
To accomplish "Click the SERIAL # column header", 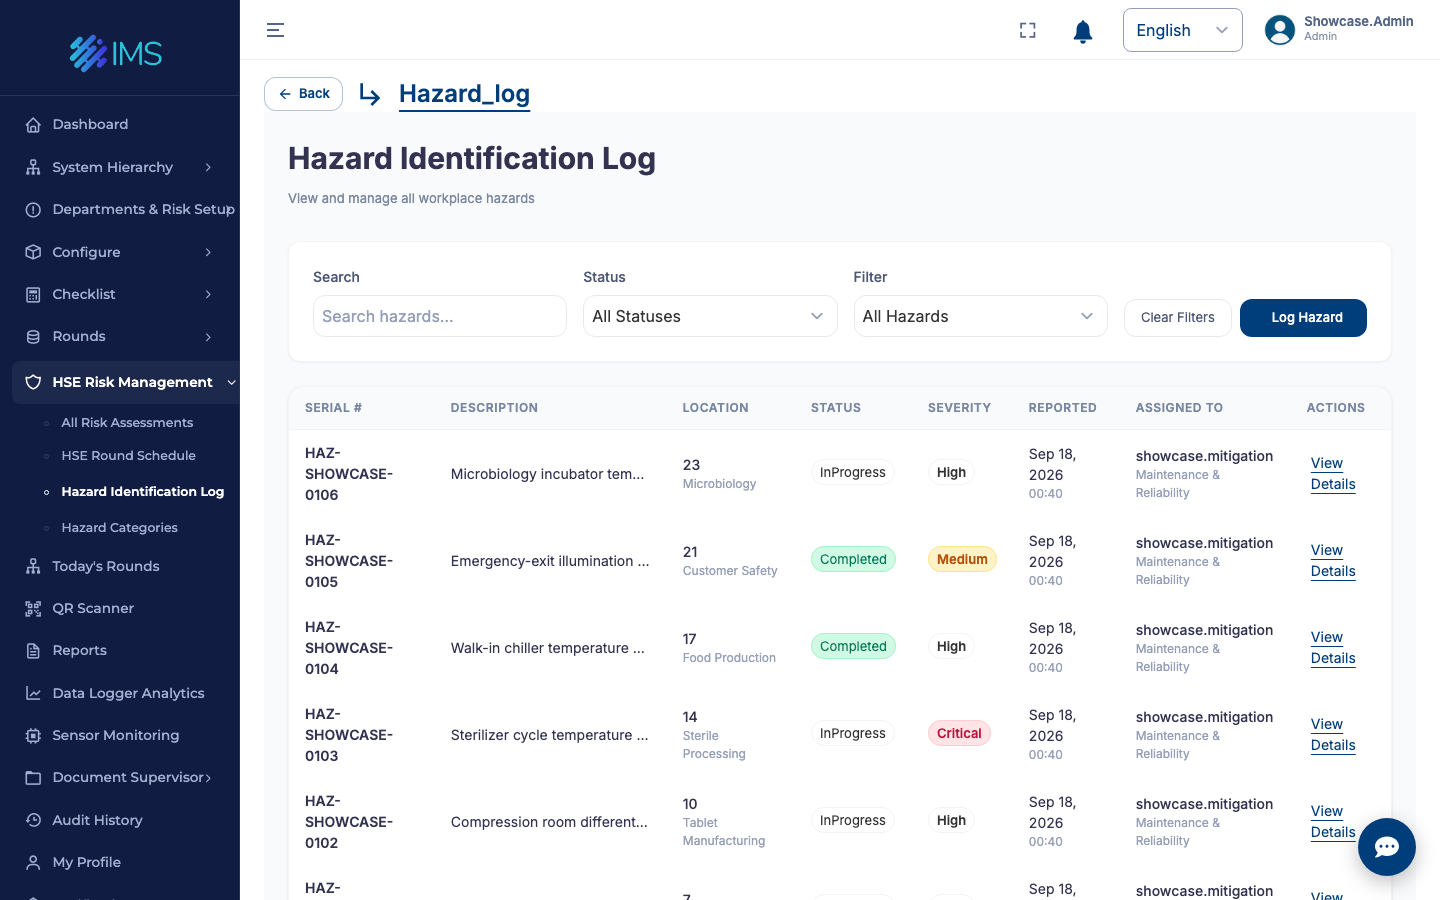I will click(x=333, y=408).
